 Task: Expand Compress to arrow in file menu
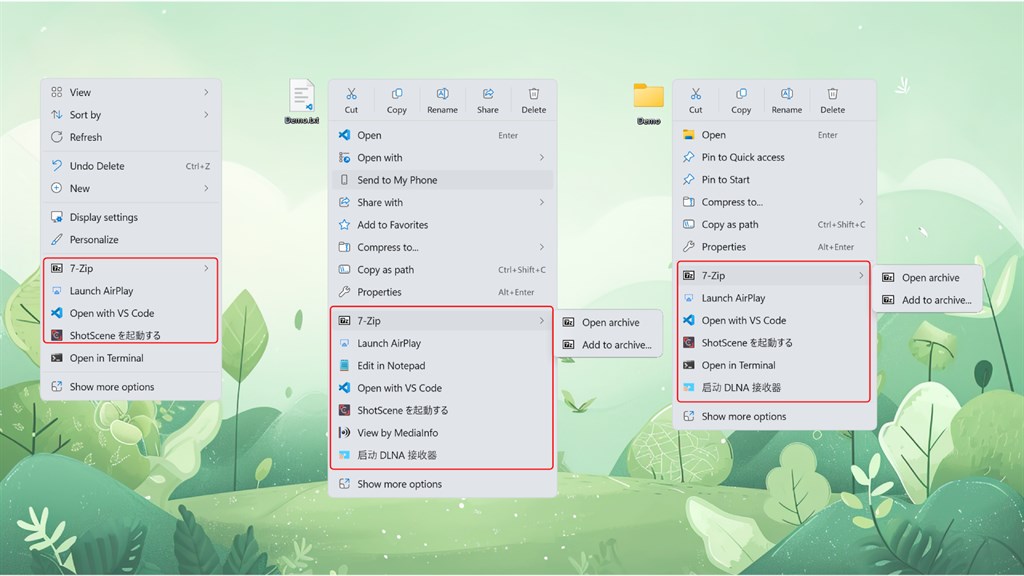(542, 248)
